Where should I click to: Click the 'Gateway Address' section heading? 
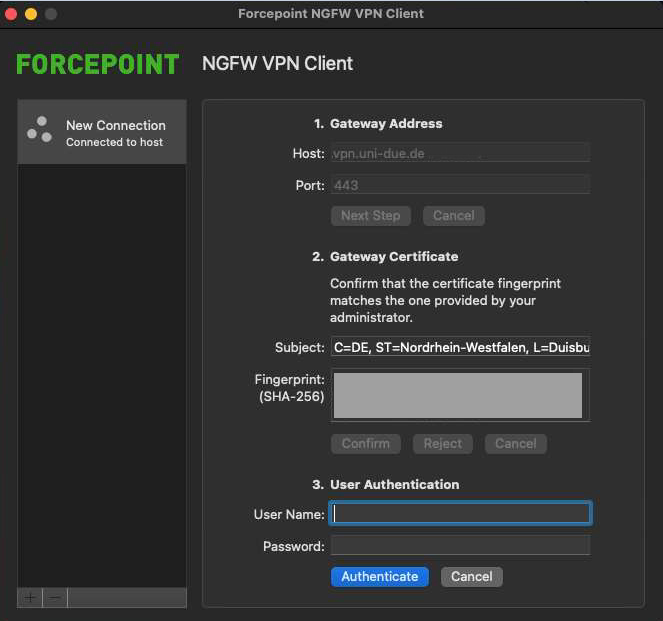click(x=386, y=123)
